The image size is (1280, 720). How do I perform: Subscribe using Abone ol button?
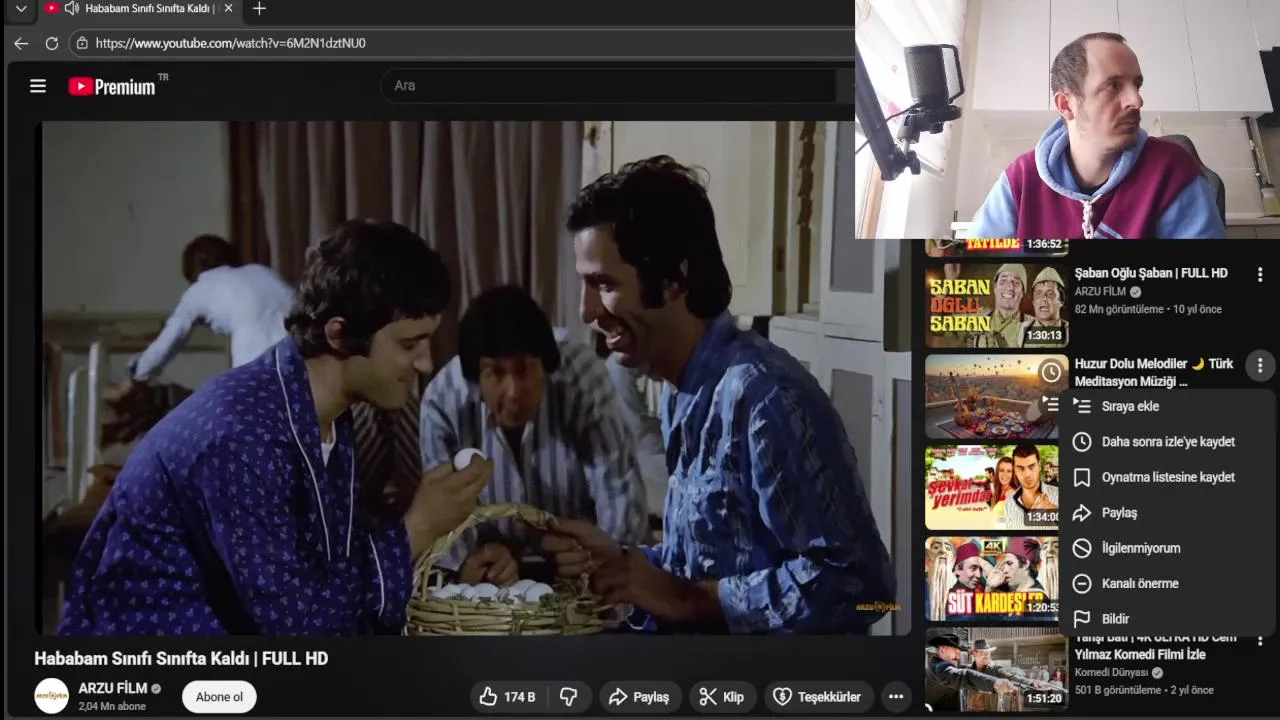pyautogui.click(x=219, y=697)
